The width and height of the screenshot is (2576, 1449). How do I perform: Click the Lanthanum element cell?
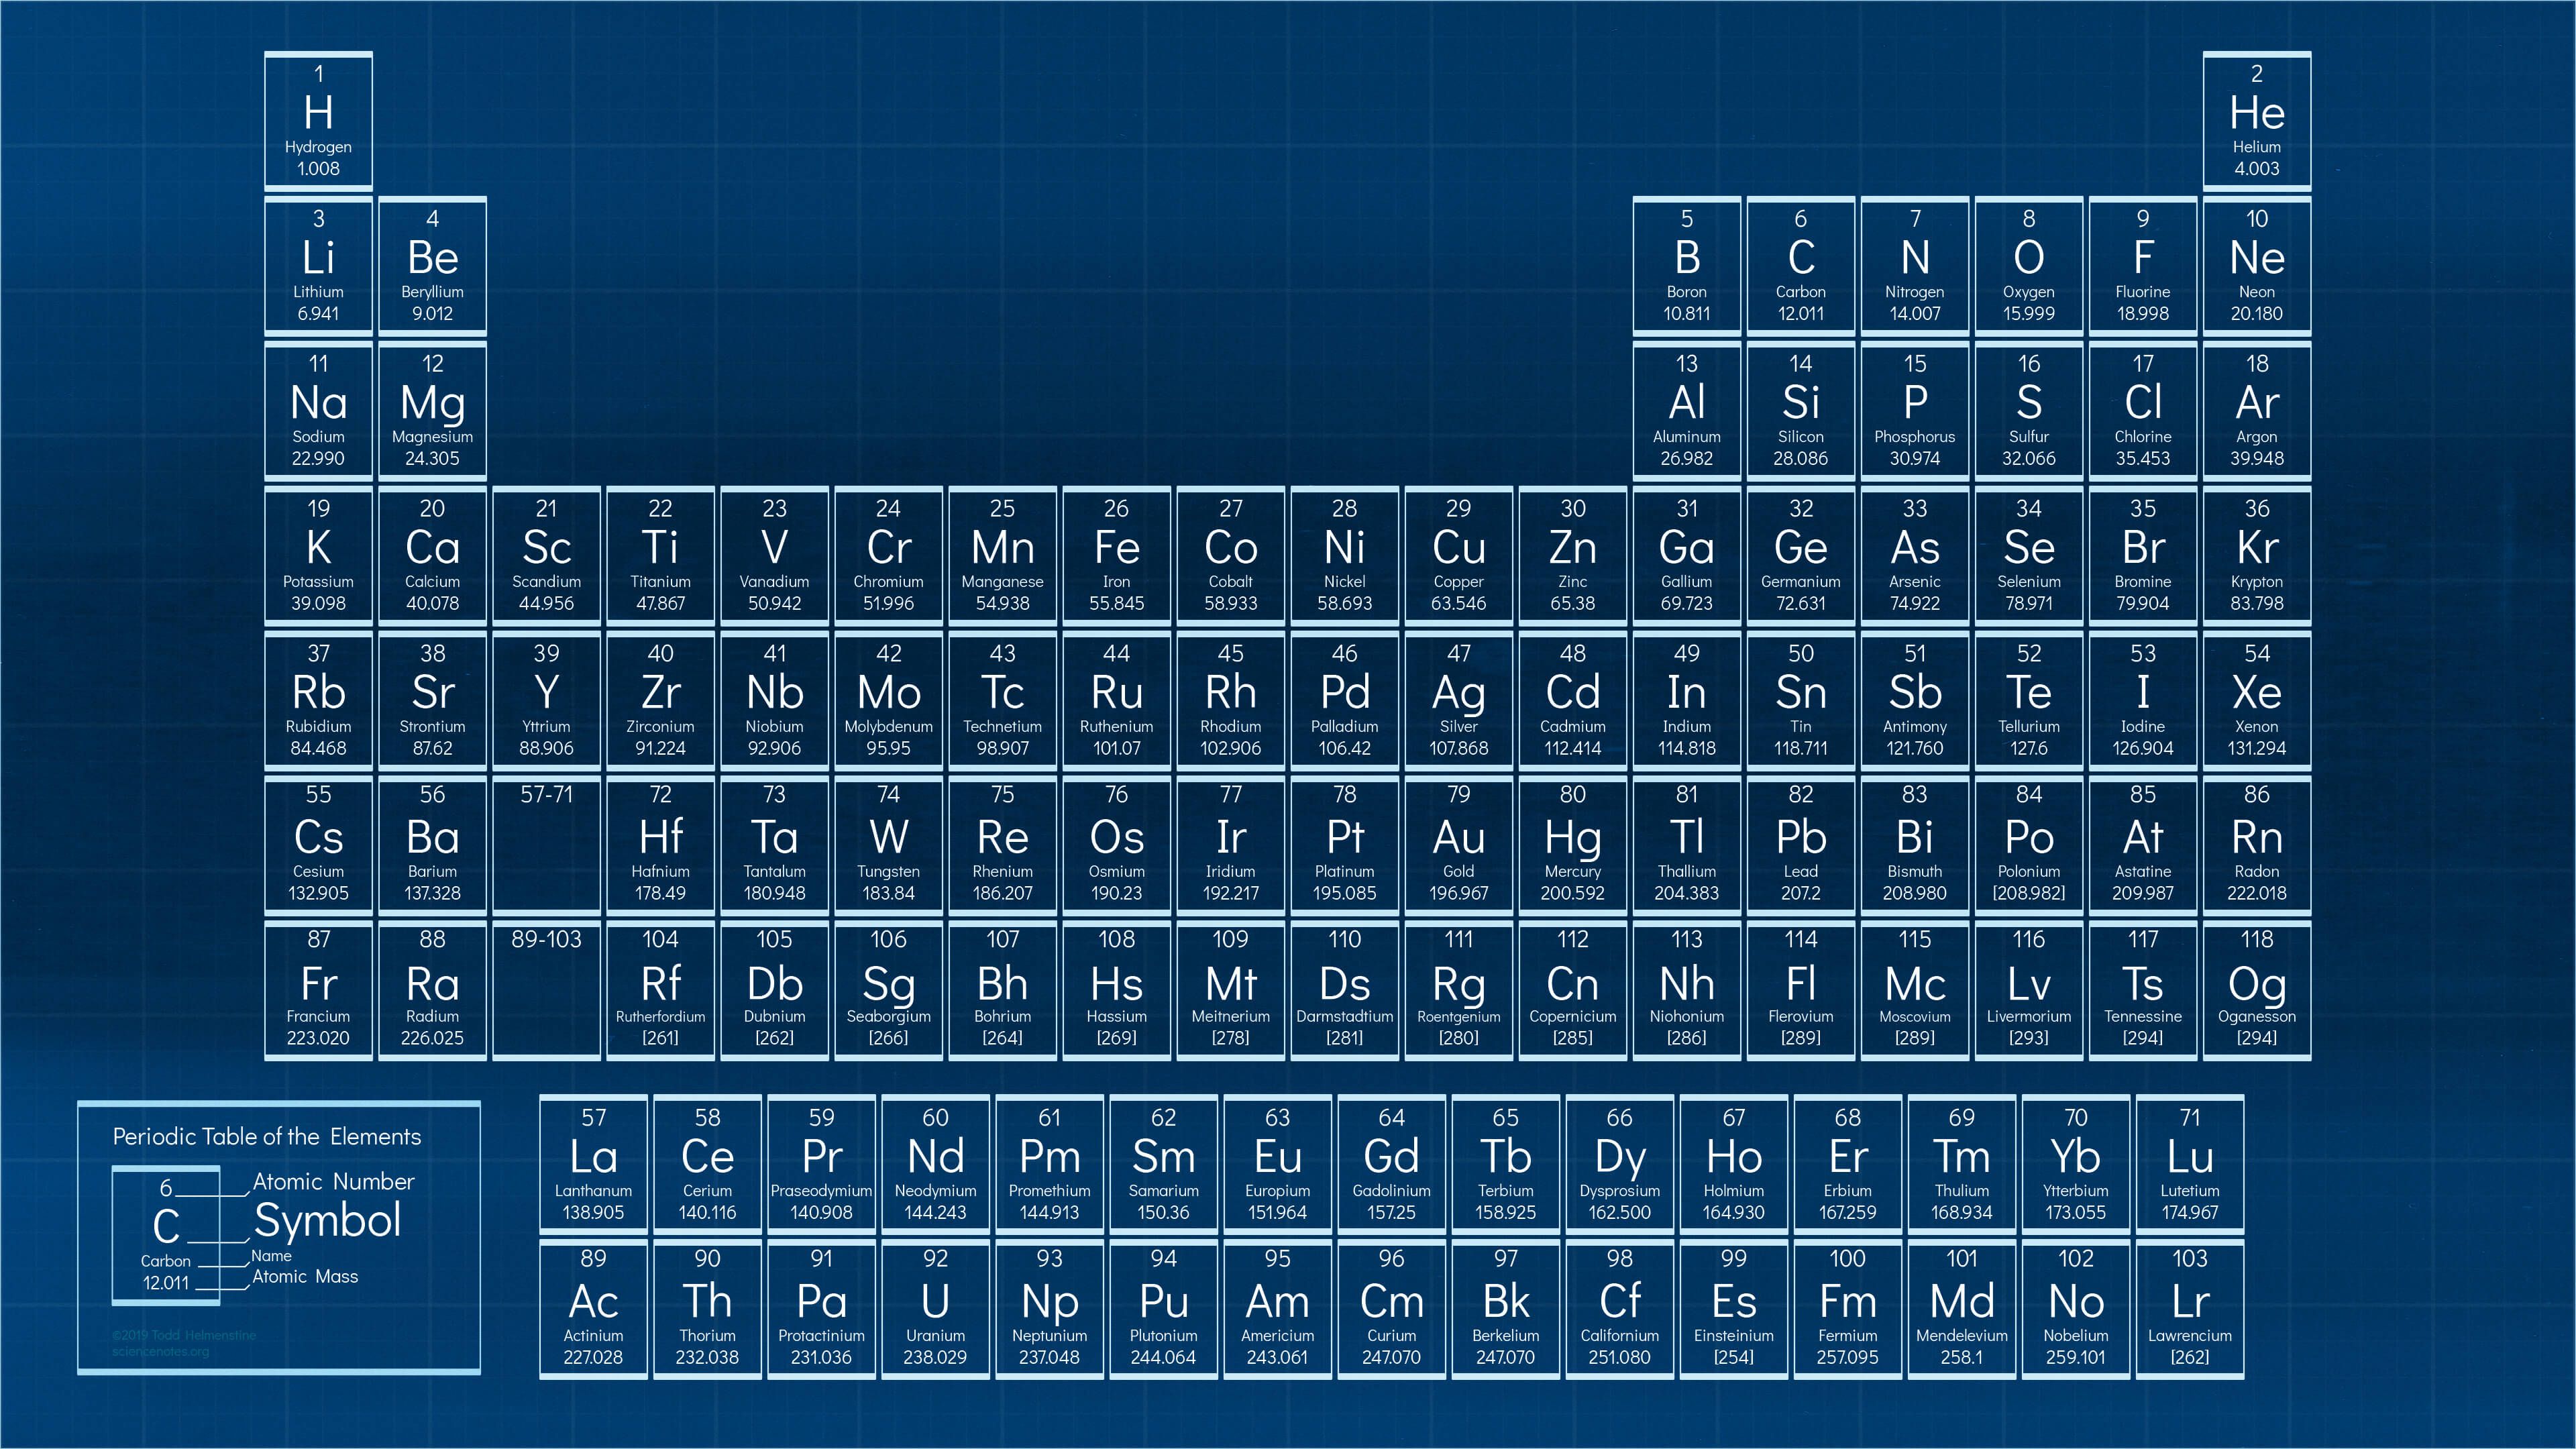click(593, 1165)
